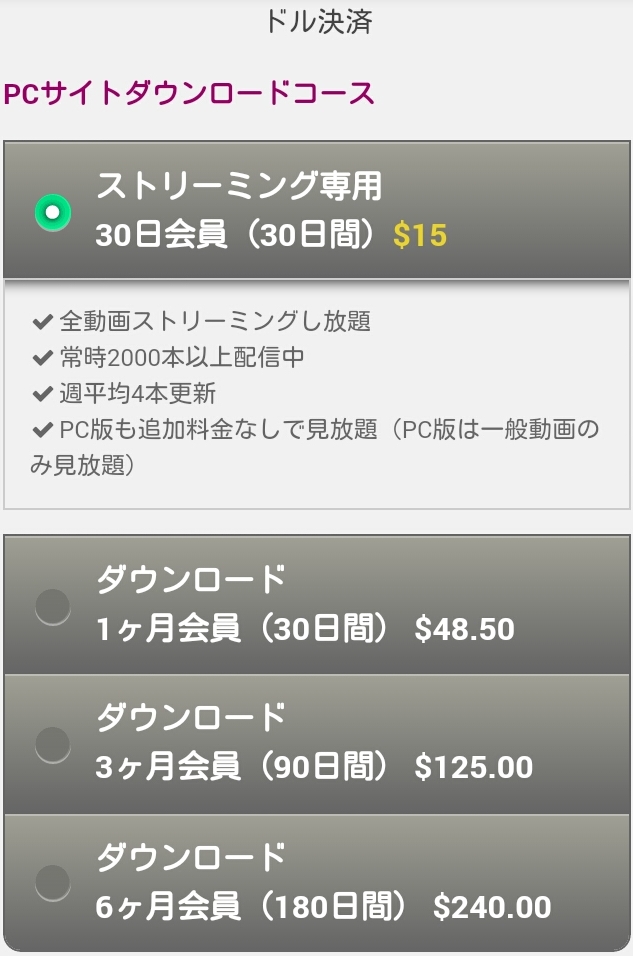Click the checkmark icon beside 常時2000本以上配信中
Screen dimensions: 633x956
click(x=42, y=358)
